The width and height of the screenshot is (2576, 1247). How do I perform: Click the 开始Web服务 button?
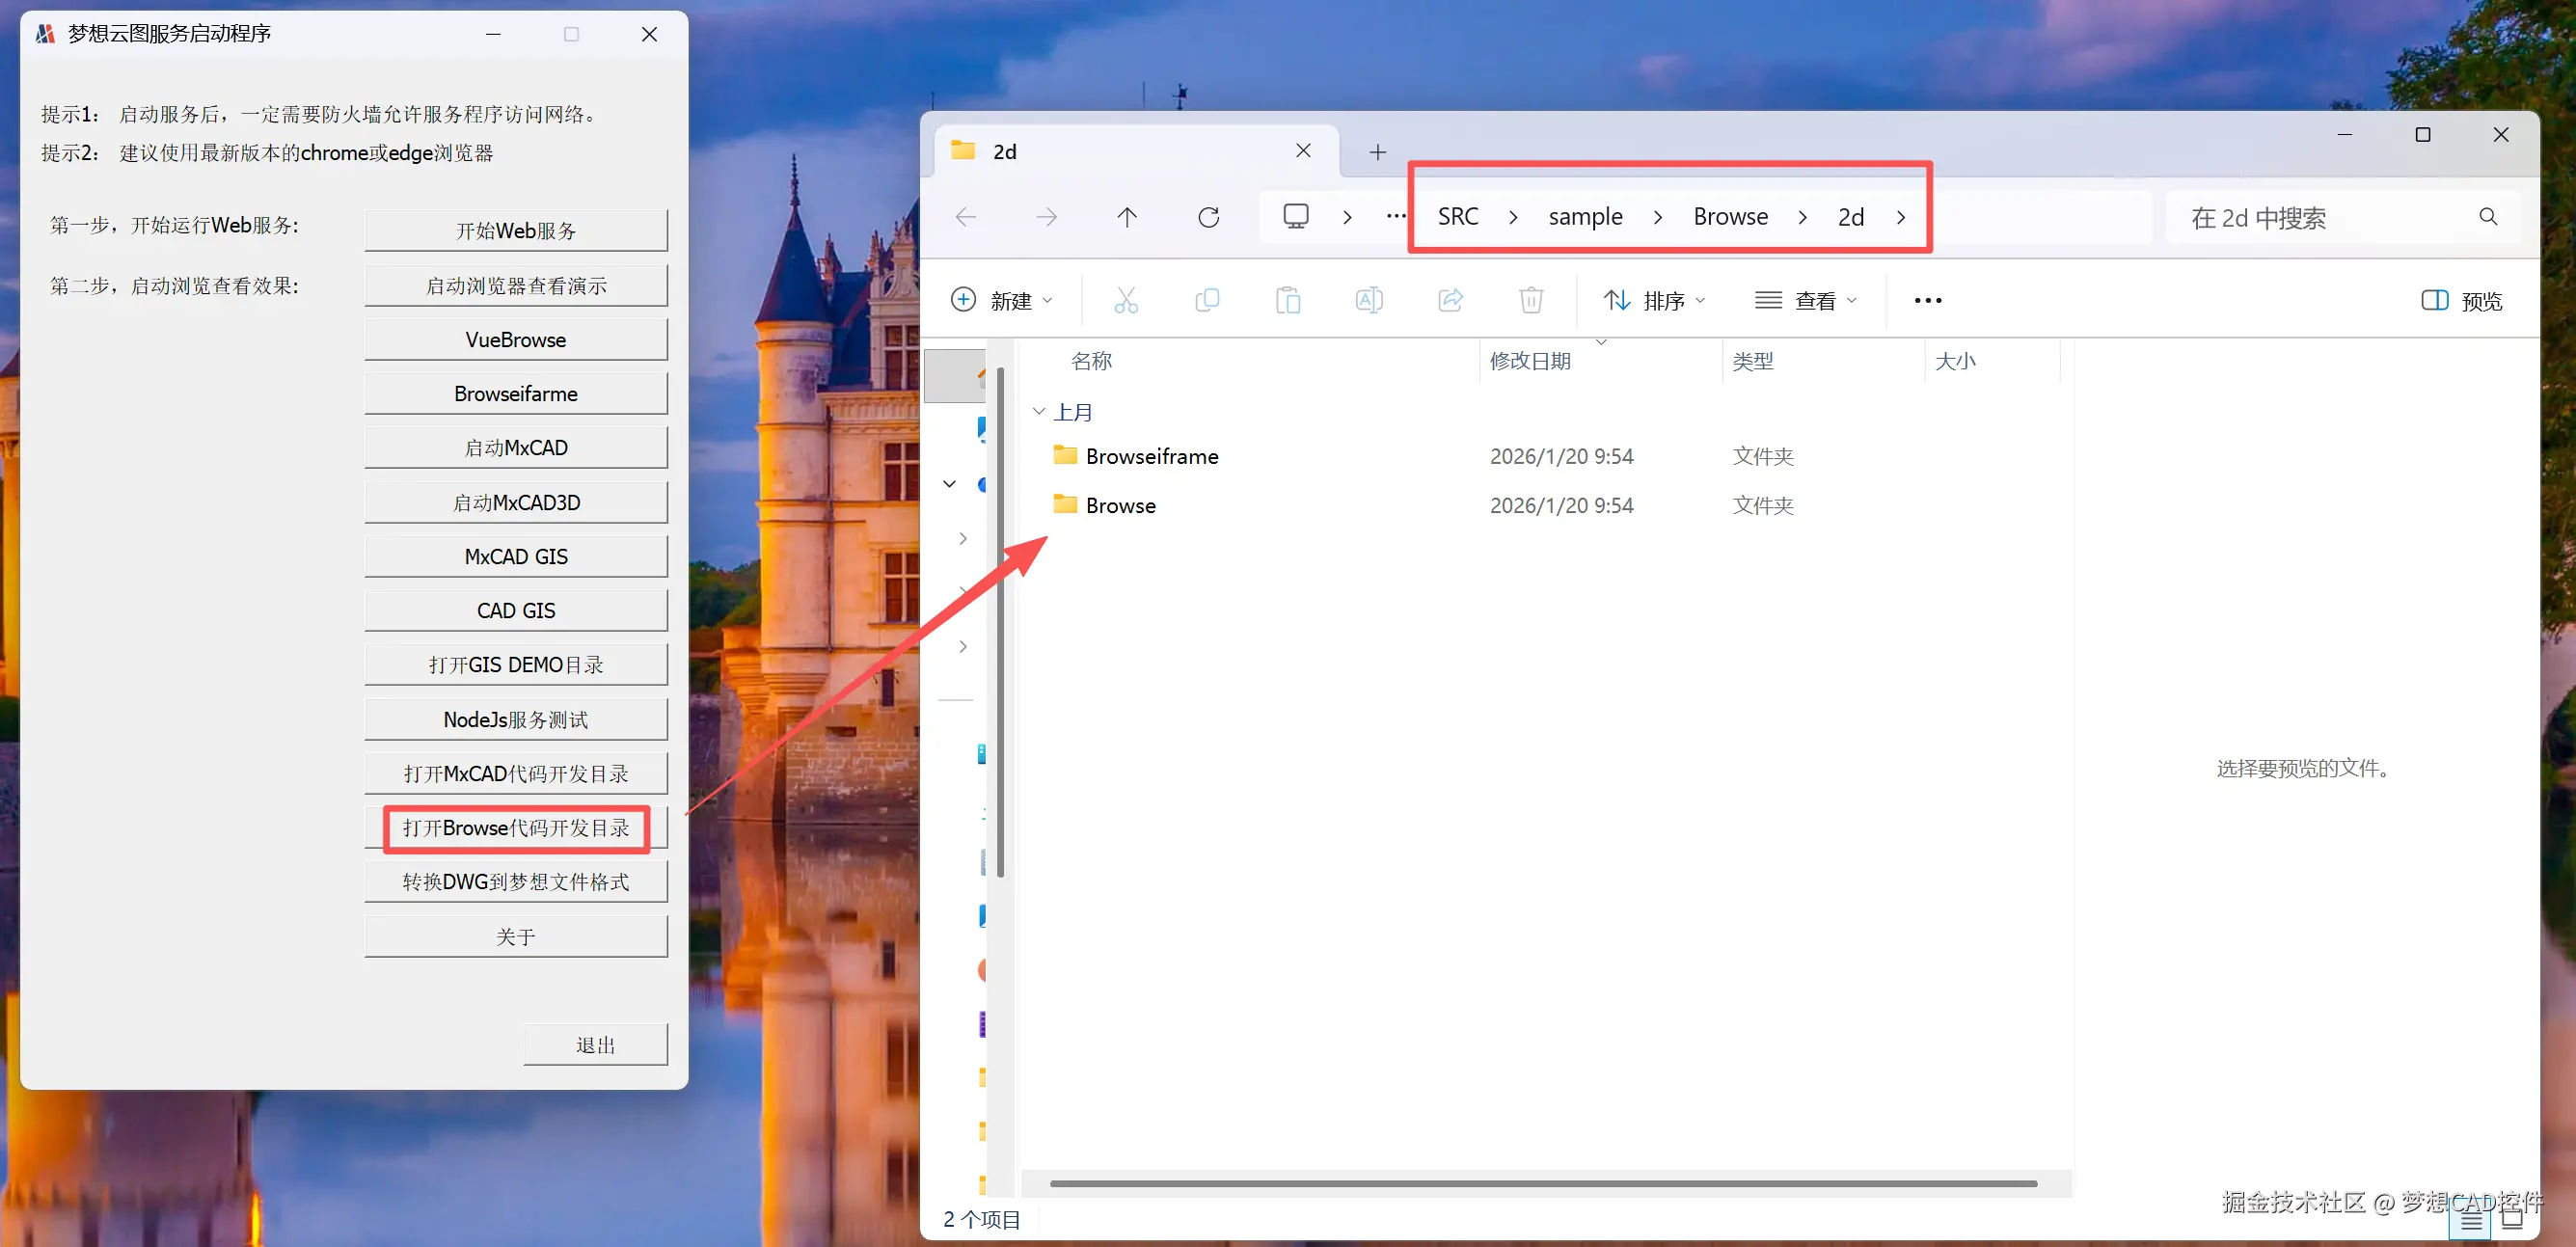(x=516, y=231)
